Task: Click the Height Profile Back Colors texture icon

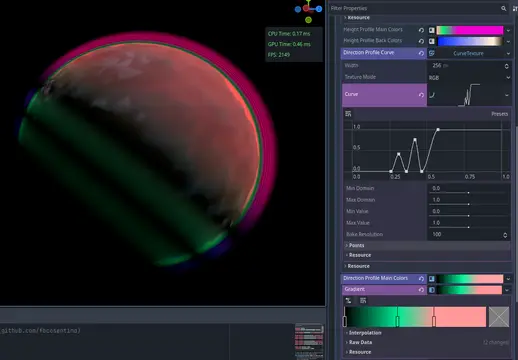Action: coord(432,41)
